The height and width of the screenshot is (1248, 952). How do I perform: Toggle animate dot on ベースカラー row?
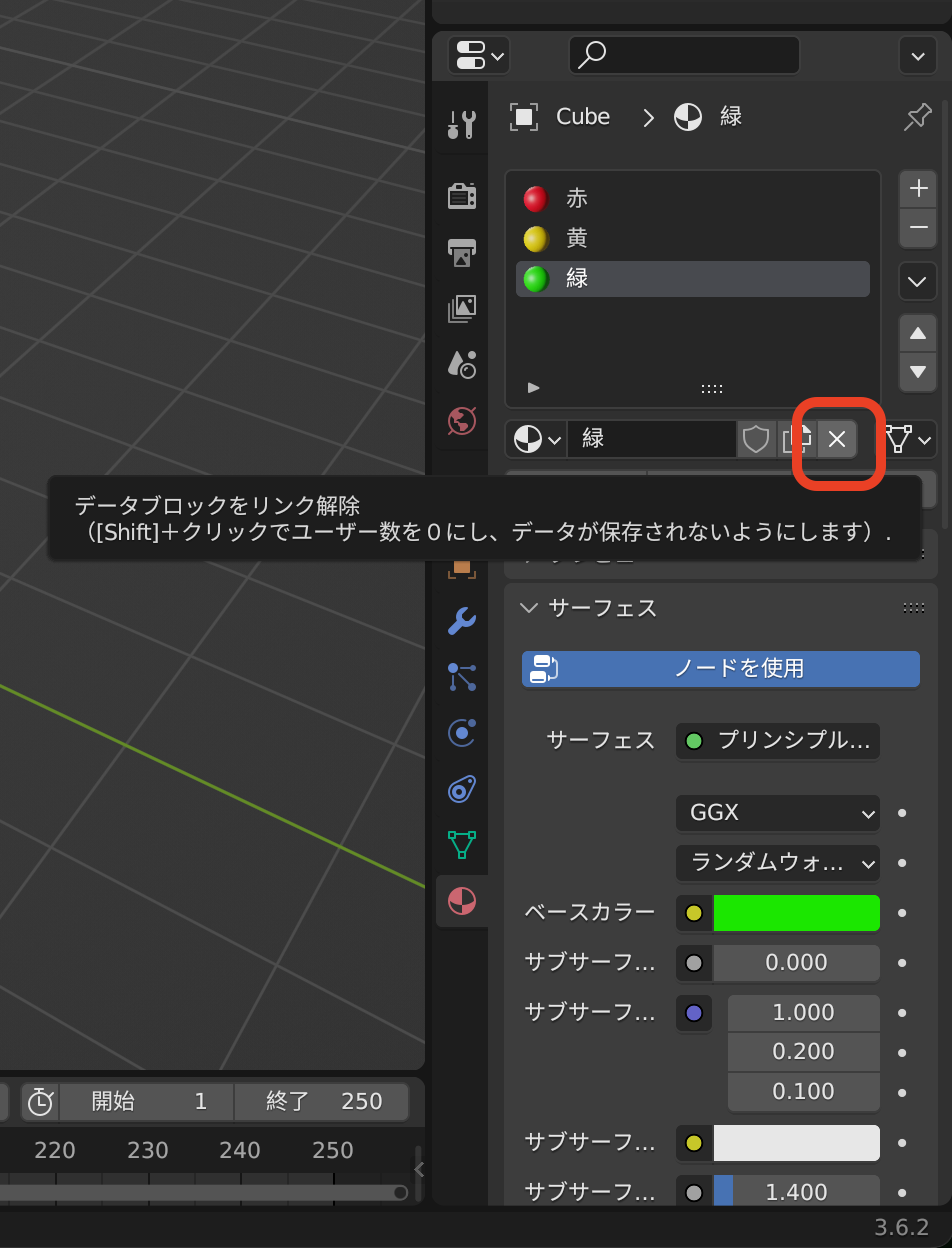pyautogui.click(x=902, y=913)
